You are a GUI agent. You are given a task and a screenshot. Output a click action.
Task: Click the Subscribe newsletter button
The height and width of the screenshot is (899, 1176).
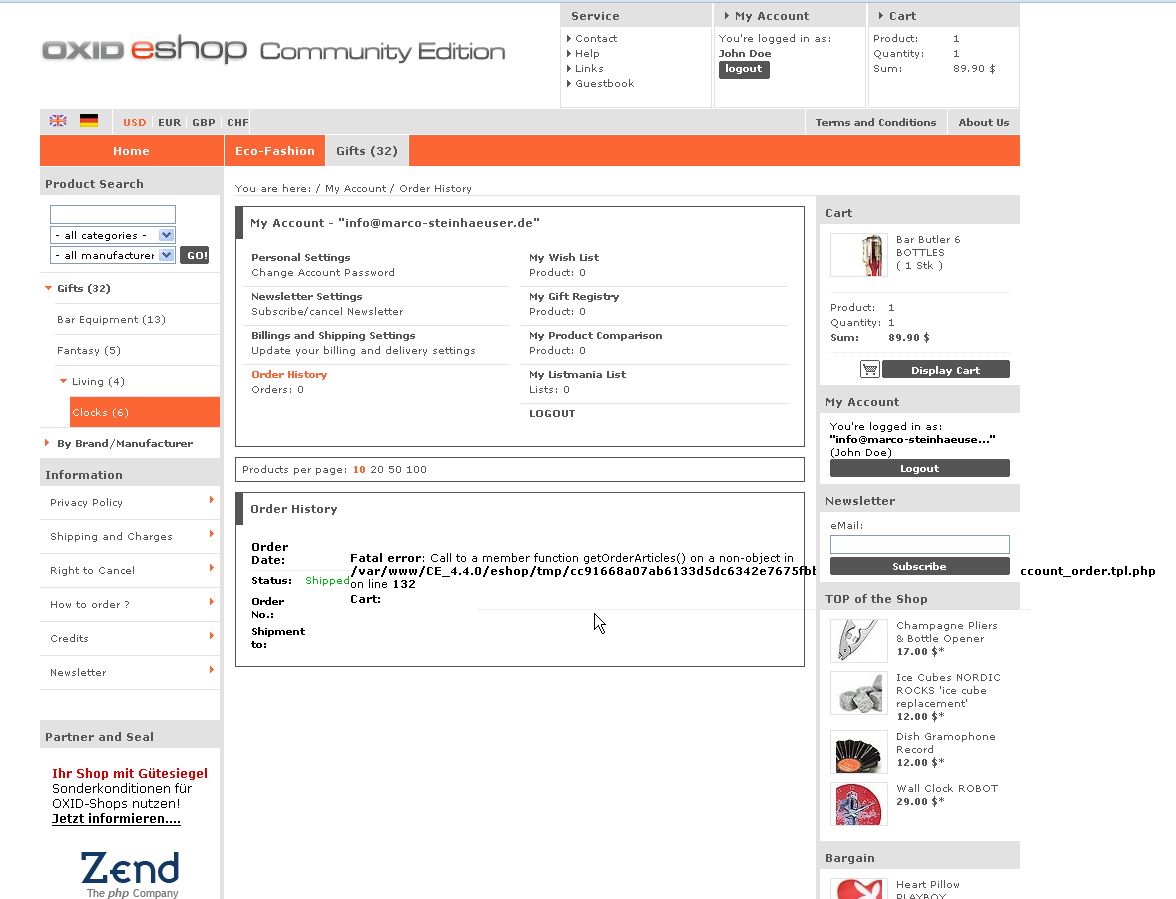point(919,566)
